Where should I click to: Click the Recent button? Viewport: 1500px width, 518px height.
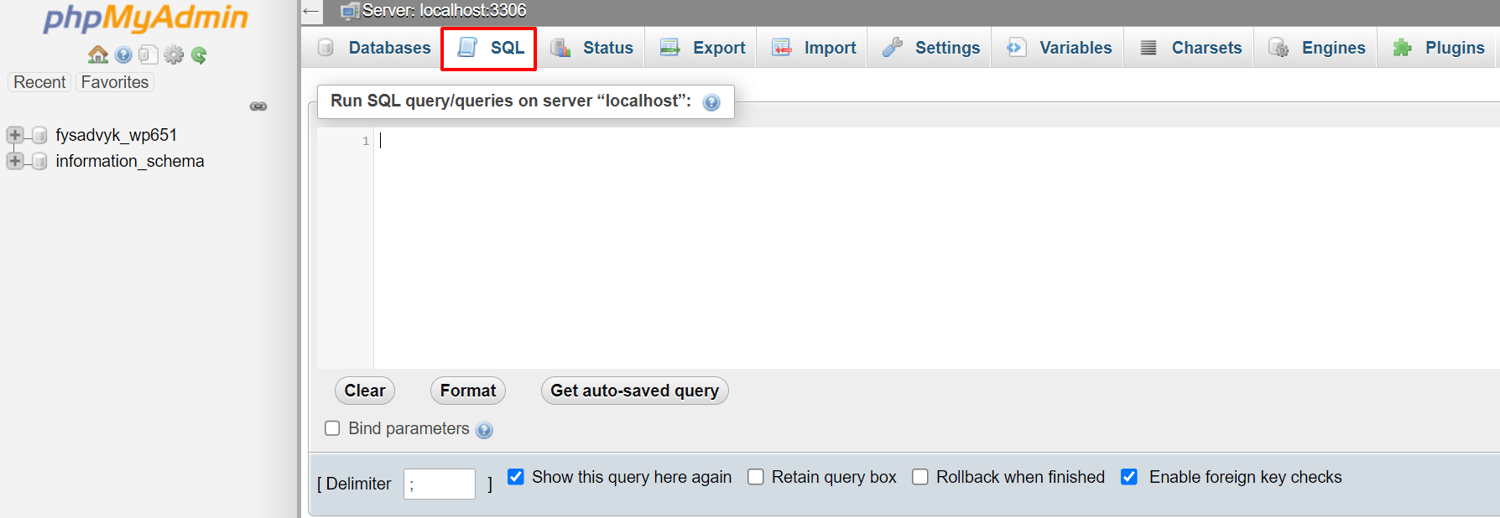[x=40, y=82]
